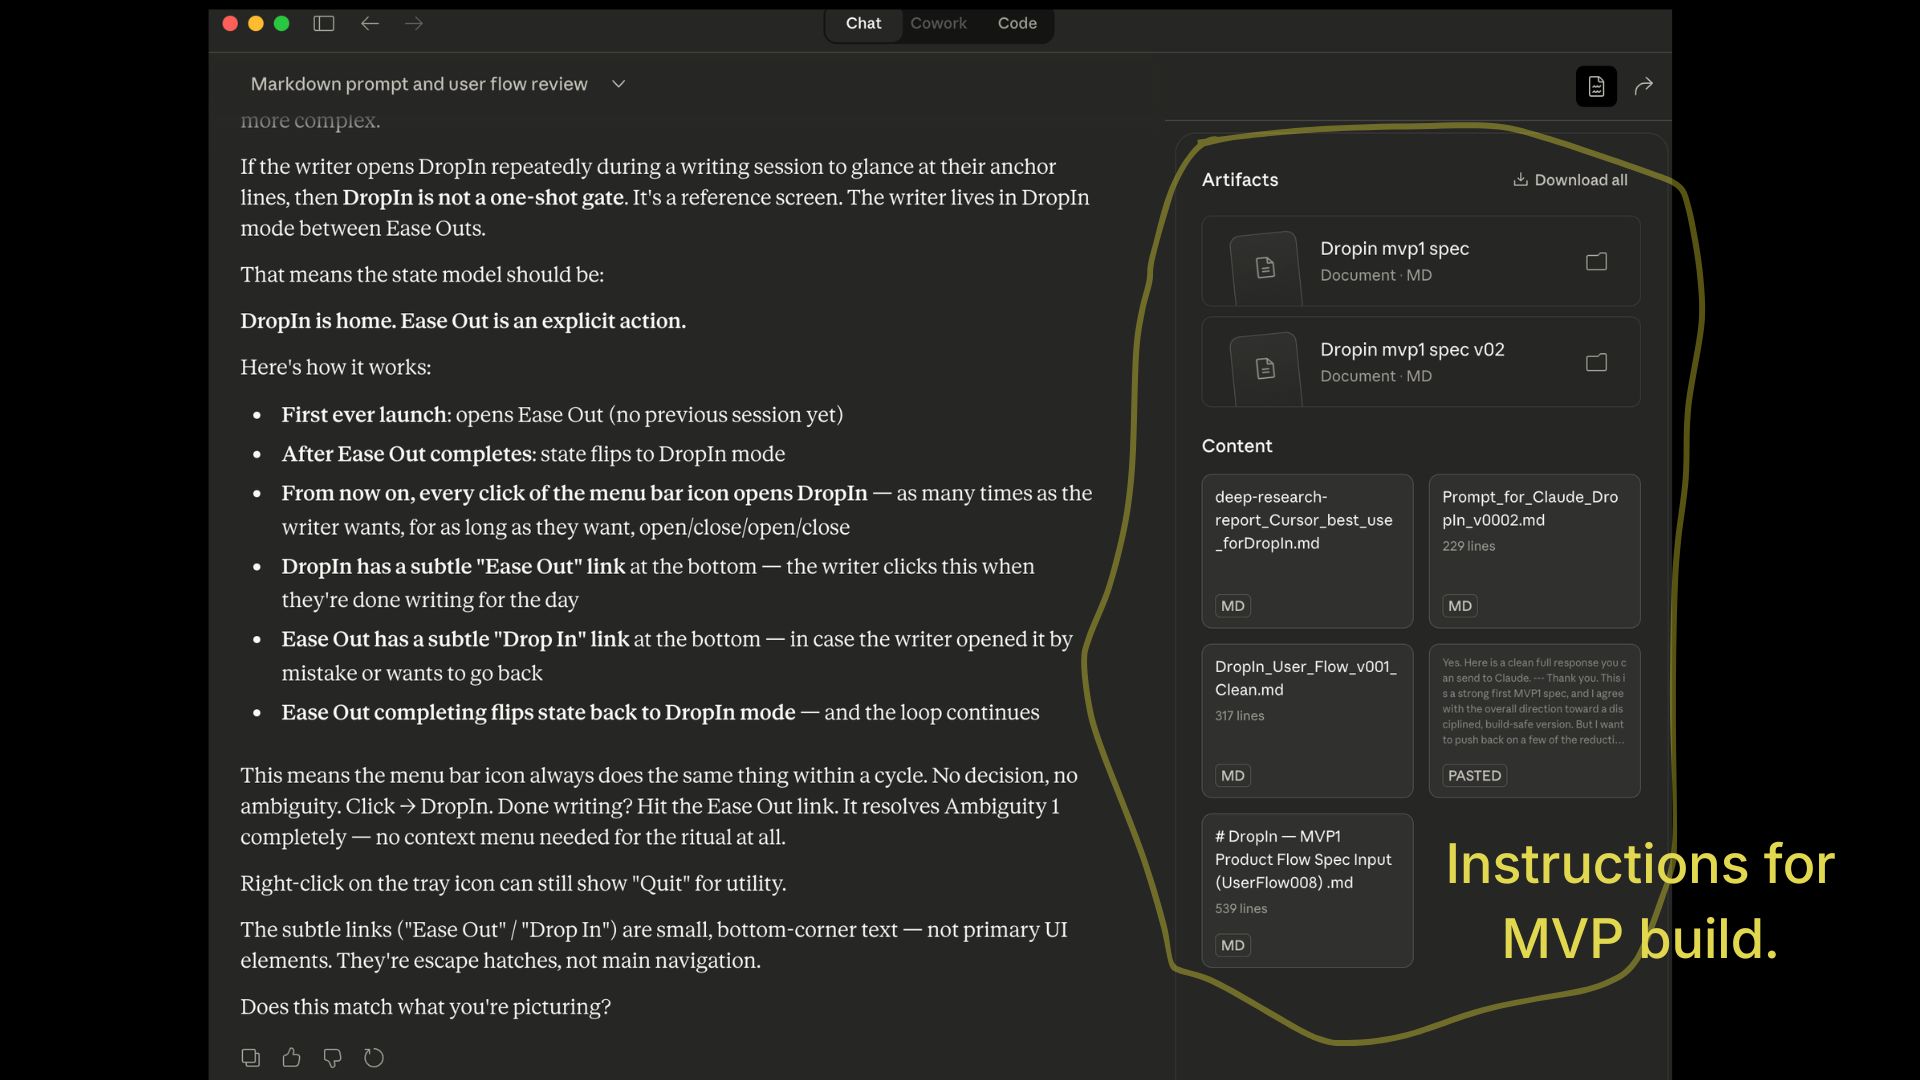Open Dropin mvp1 spec v02 artifact

(1411, 361)
